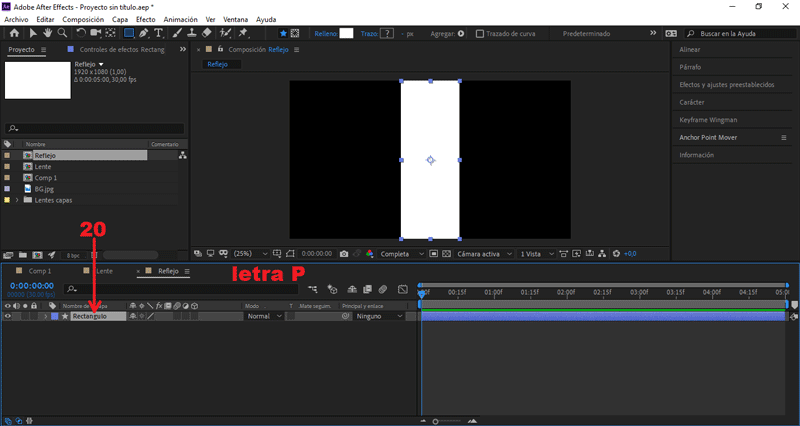Select the Rectangle shape tool

129,33
